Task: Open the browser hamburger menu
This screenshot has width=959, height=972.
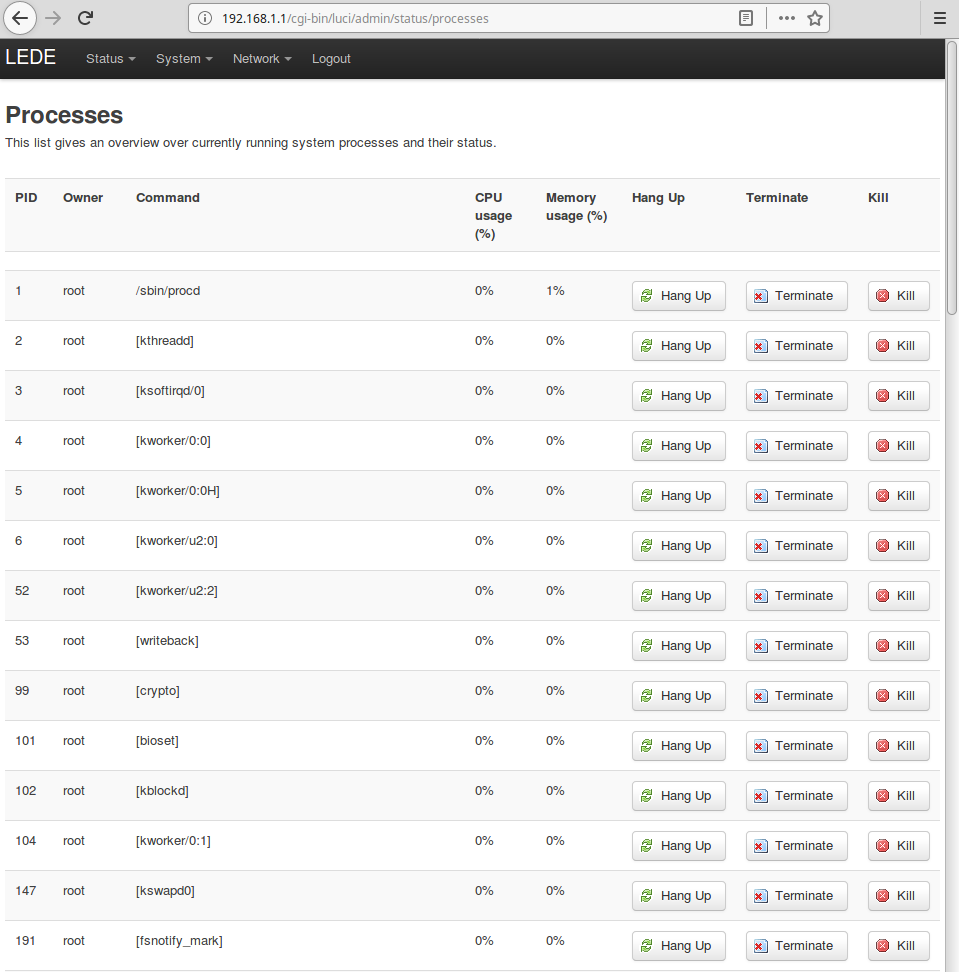Action: tap(940, 19)
